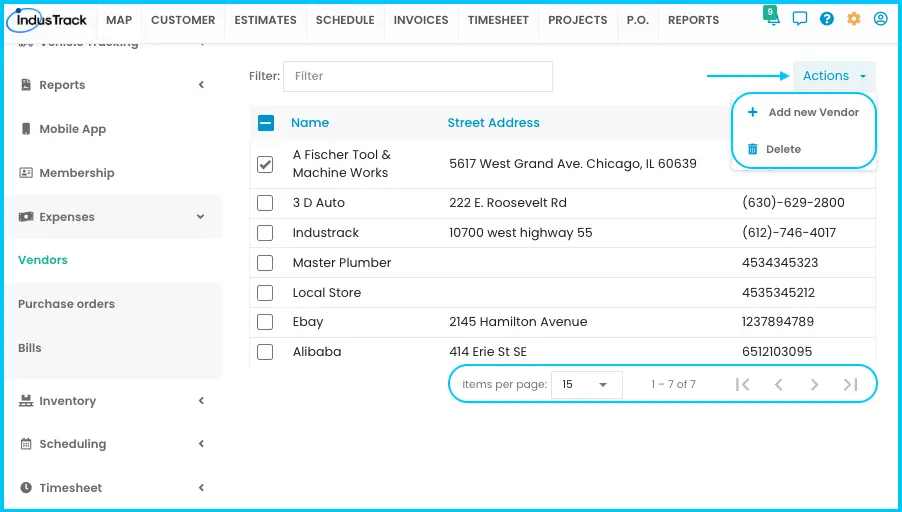The width and height of the screenshot is (902, 512).
Task: Go to the next page arrow
Action: click(x=814, y=384)
